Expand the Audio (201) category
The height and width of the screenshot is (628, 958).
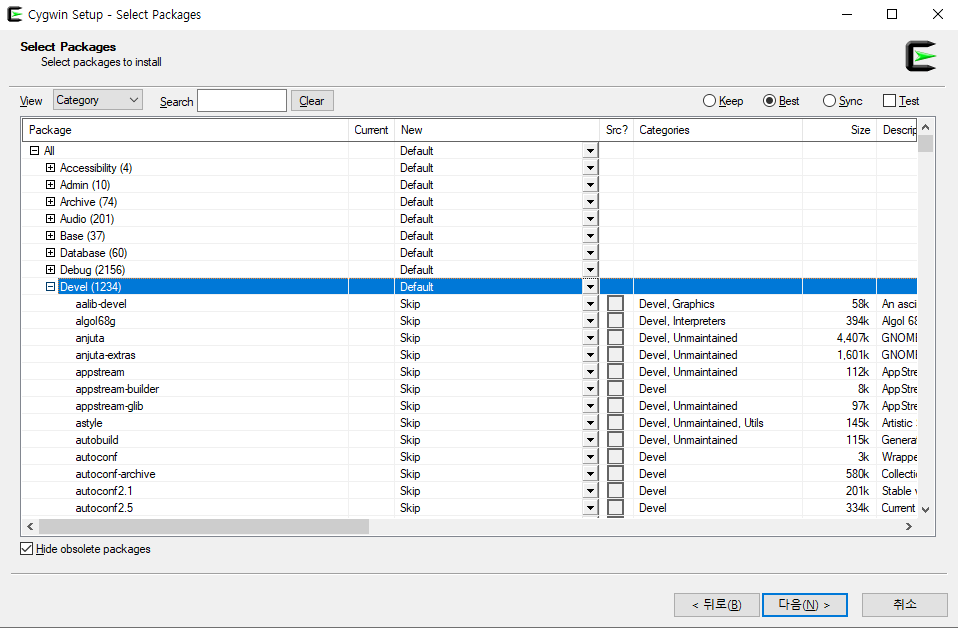pos(51,219)
